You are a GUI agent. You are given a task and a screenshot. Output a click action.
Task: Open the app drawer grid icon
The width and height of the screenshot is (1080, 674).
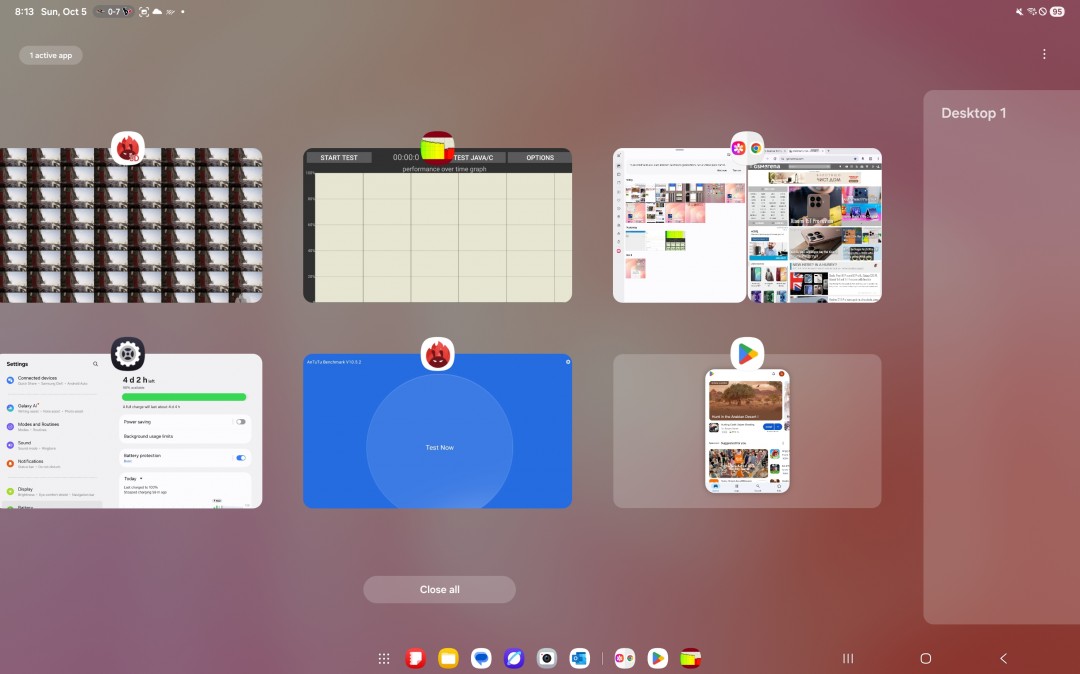point(383,658)
